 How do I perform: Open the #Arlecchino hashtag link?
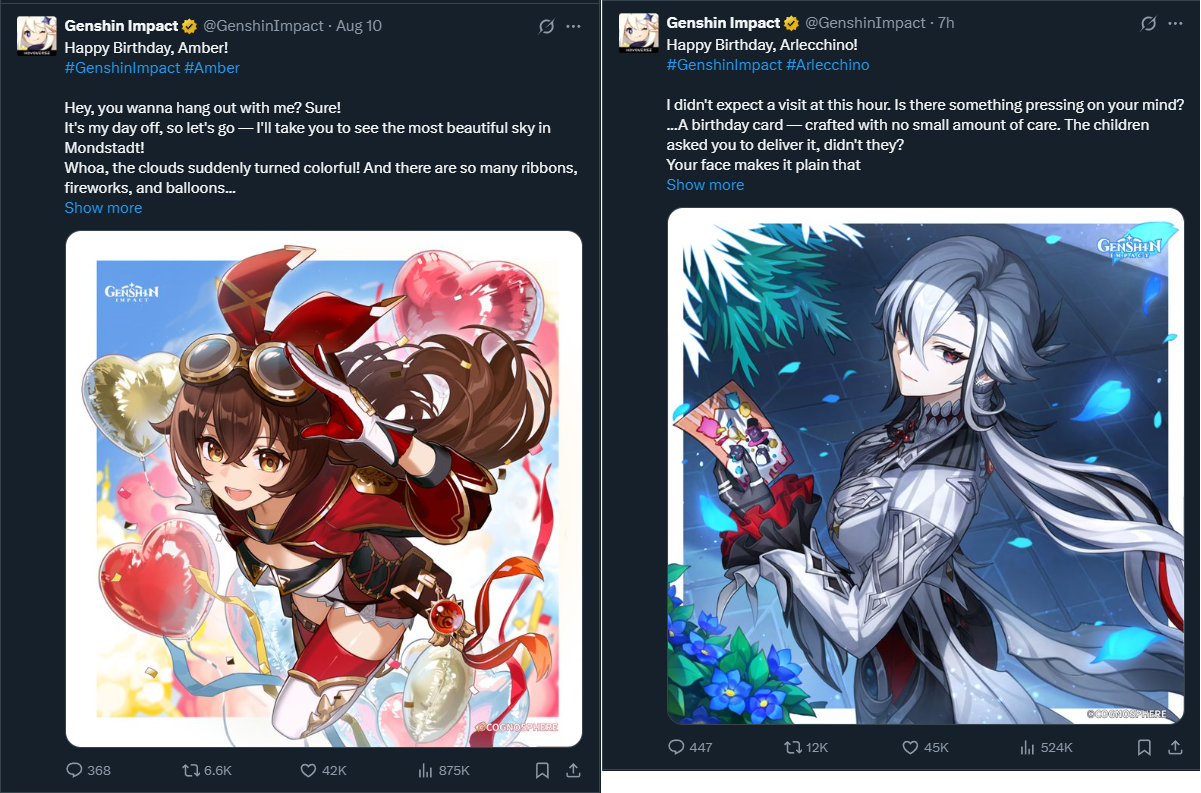(828, 65)
